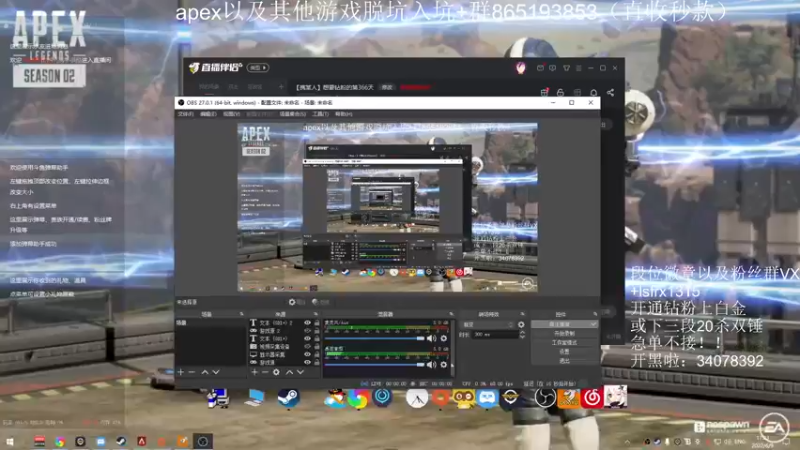Toggle visibility of bottom 游戏源 source

tap(307, 362)
